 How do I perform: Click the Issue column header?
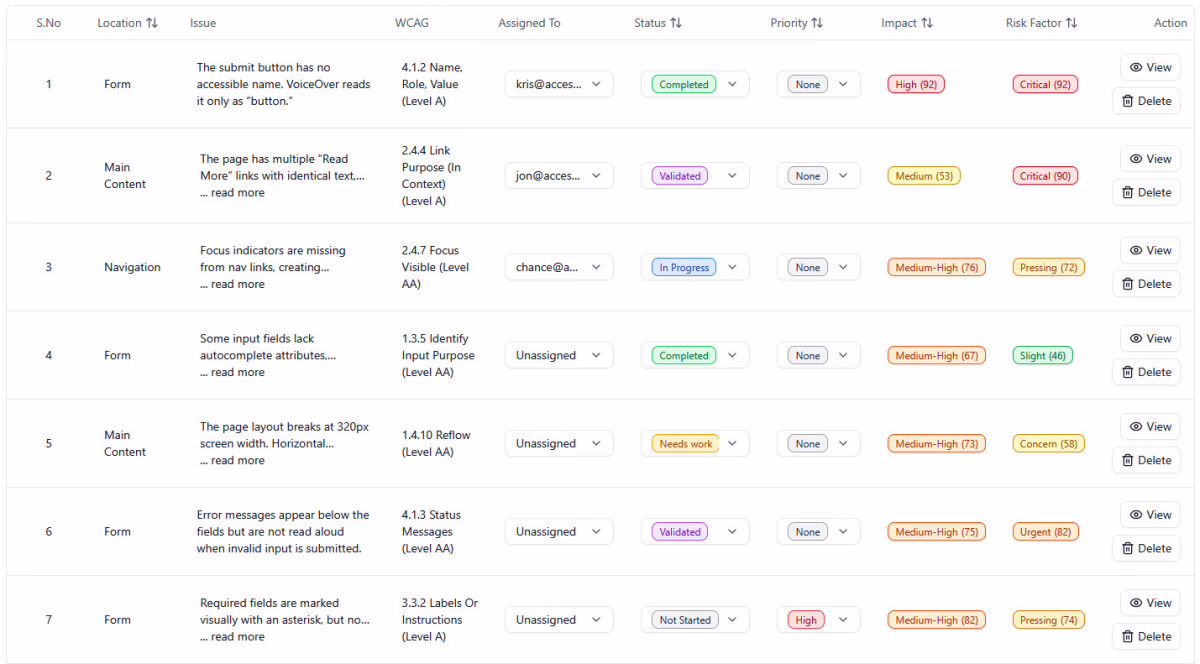tap(203, 23)
